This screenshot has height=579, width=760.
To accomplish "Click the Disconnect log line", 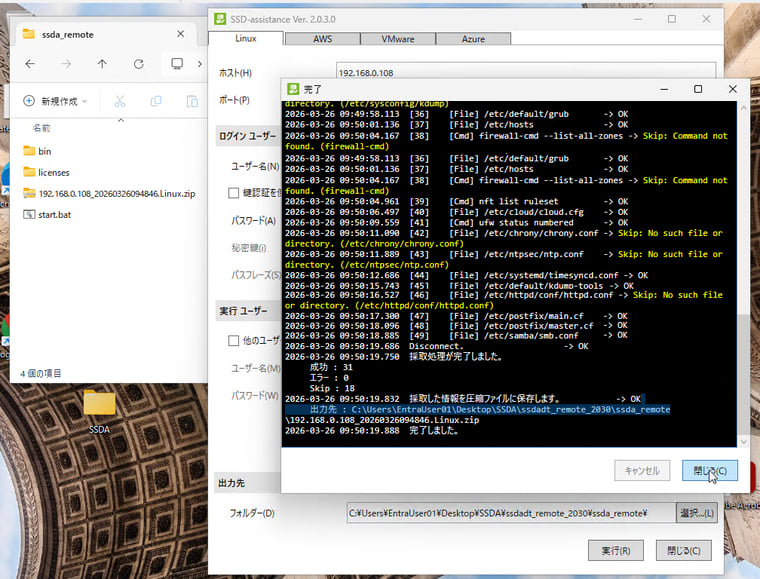I will tap(436, 346).
